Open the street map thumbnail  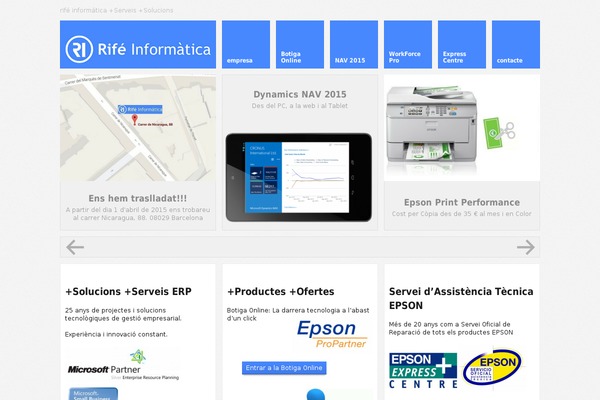tap(138, 128)
